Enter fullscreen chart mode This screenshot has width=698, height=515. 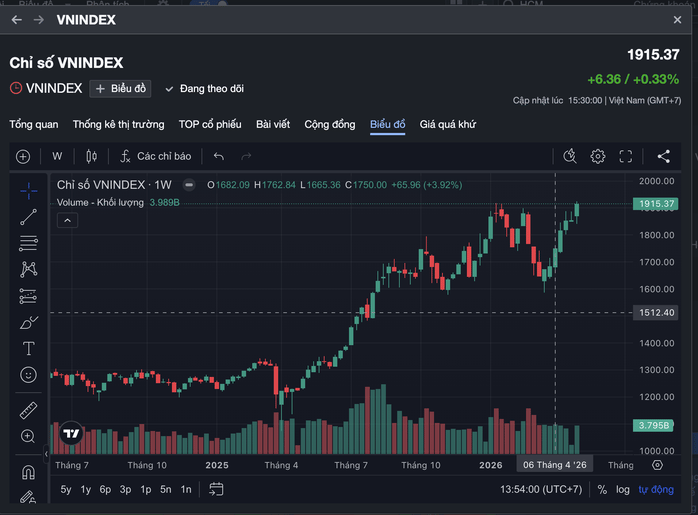(x=626, y=157)
